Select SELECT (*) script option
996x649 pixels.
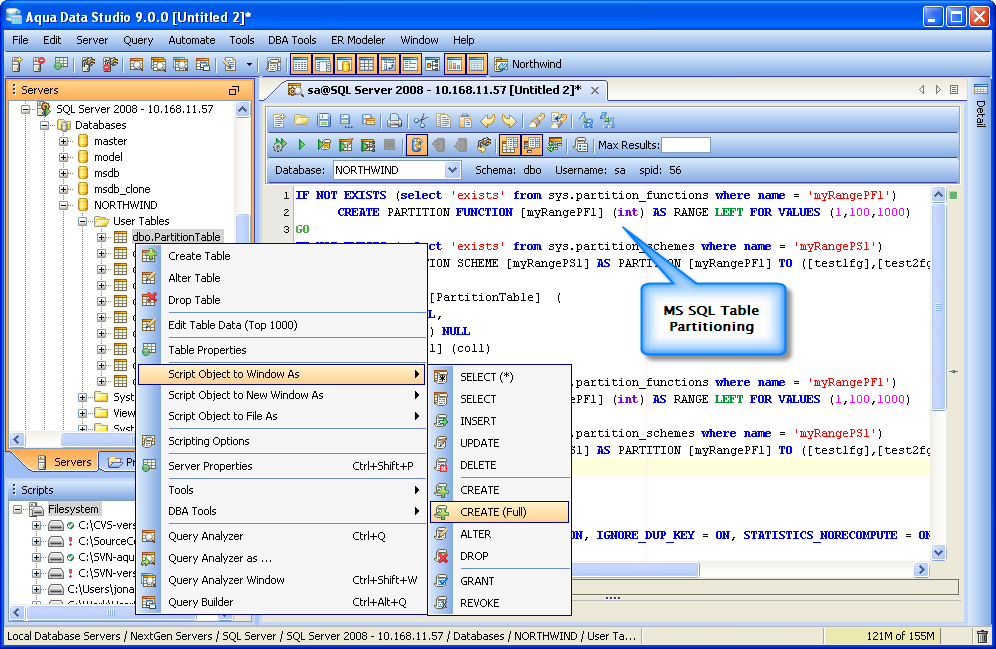tap(499, 377)
